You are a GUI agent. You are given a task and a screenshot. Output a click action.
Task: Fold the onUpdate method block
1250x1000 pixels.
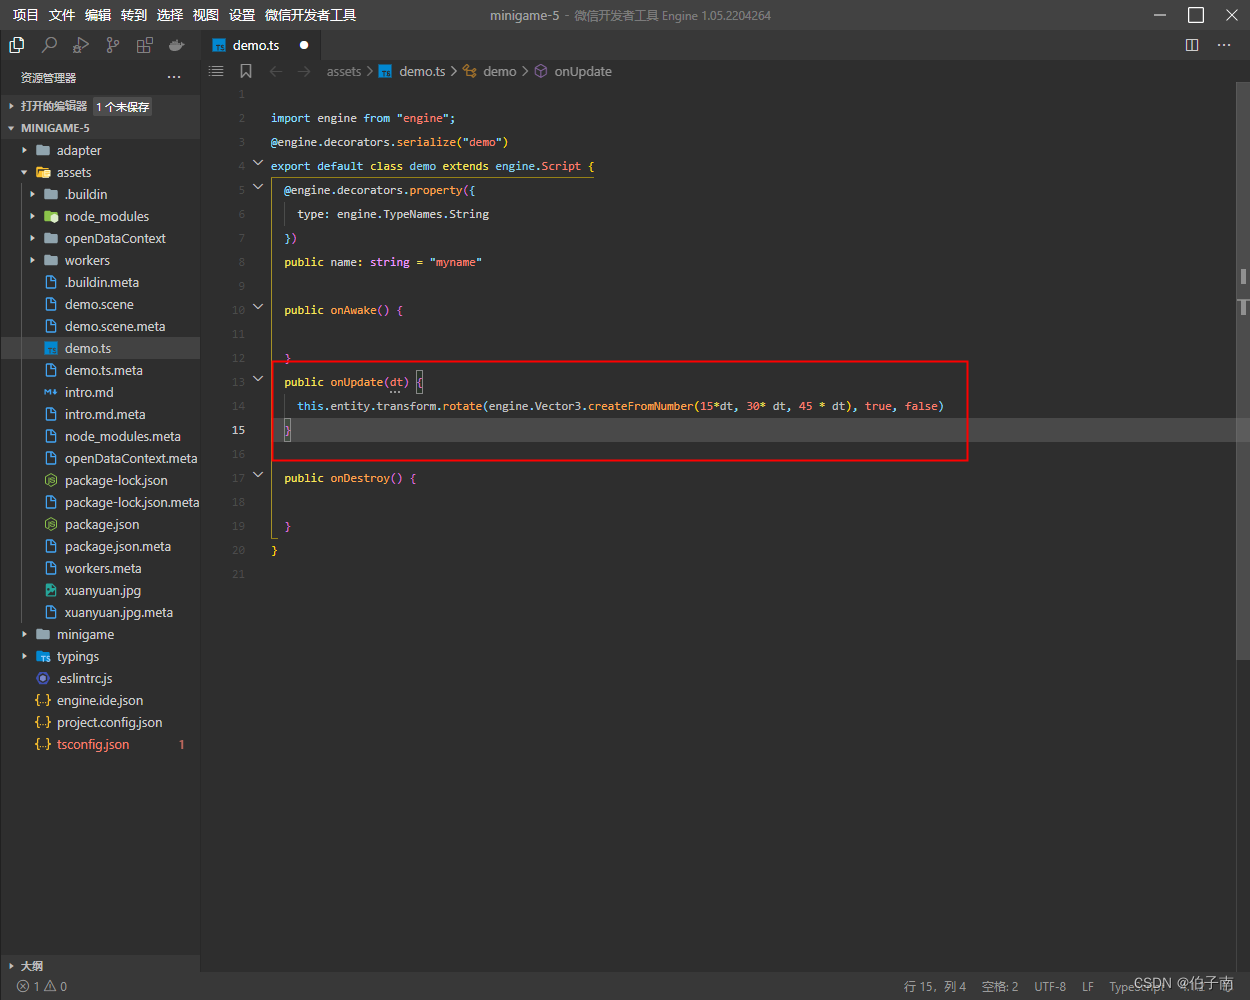click(258, 379)
